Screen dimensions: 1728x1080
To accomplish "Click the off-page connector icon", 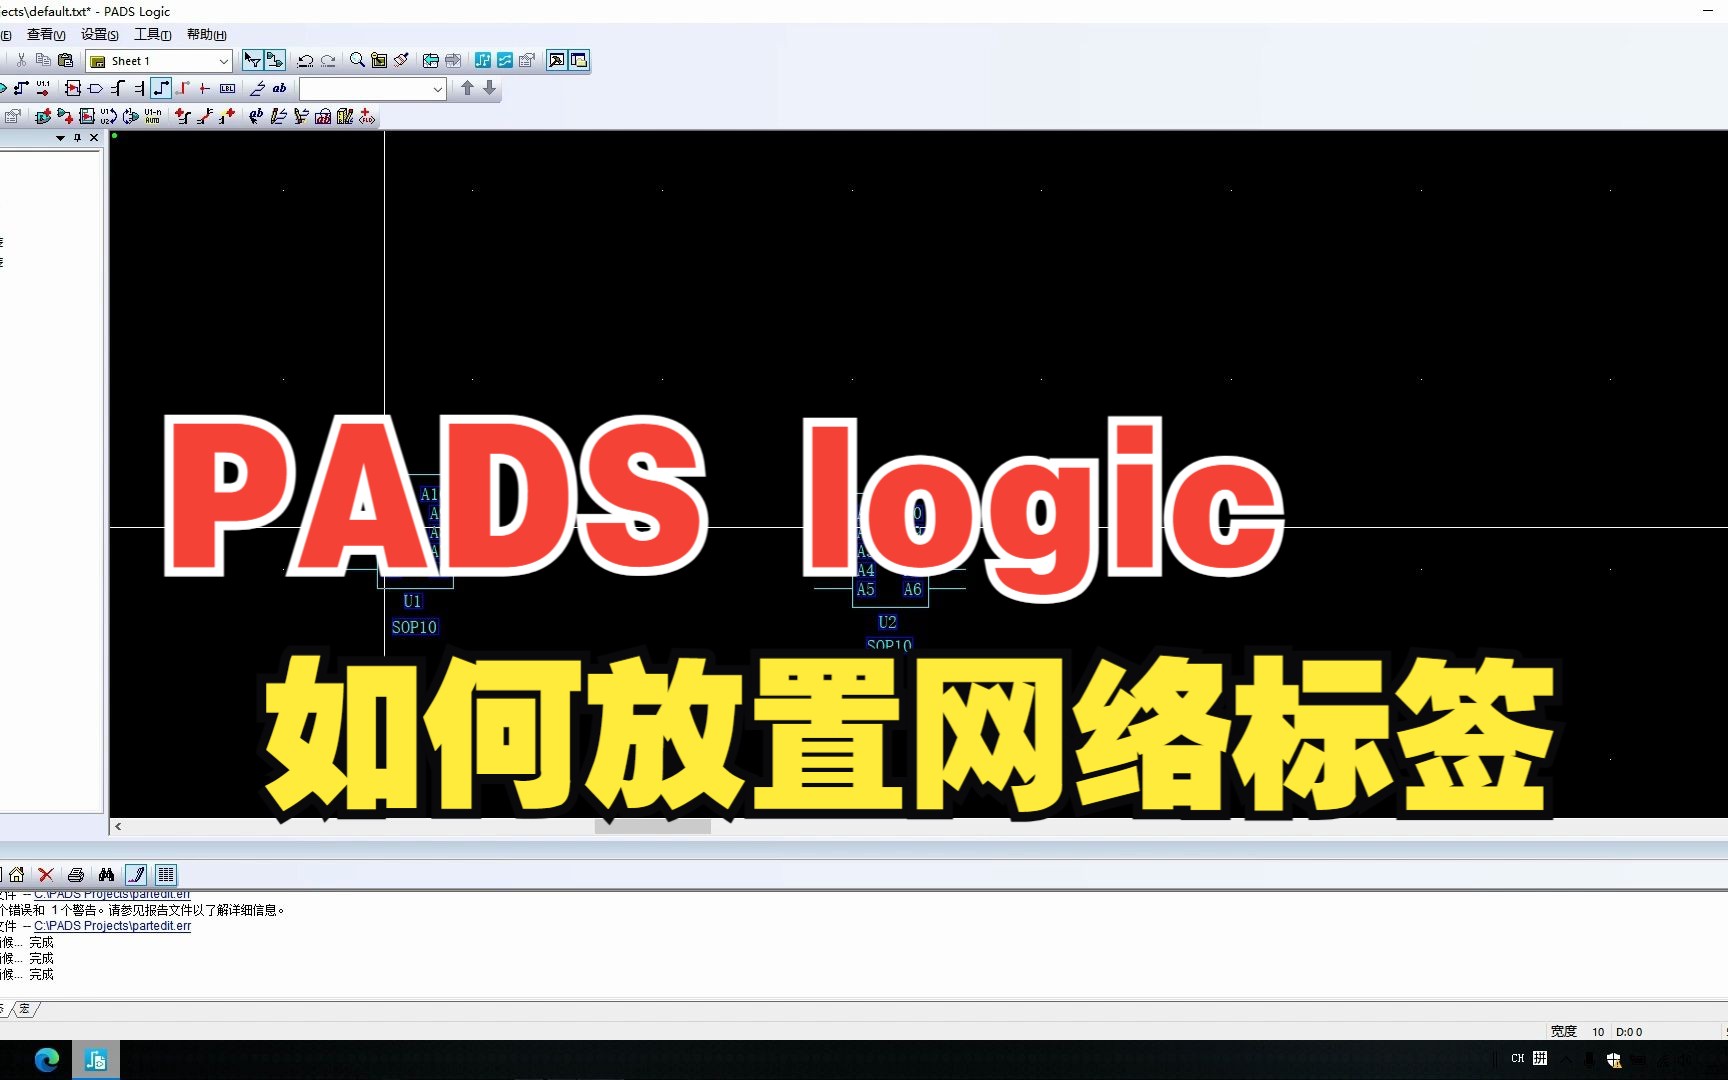I will (95, 88).
